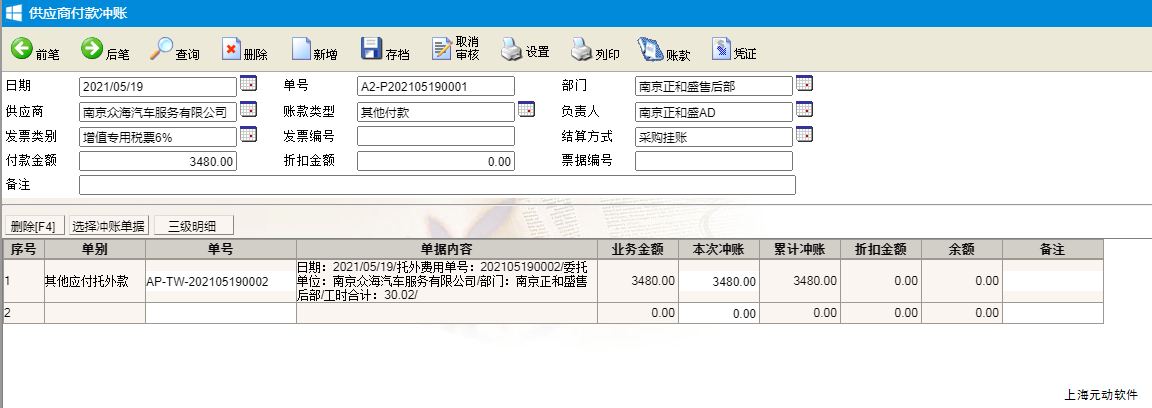The width and height of the screenshot is (1152, 408).
Task: Click the 取消审核 toolbar icon
Action: pos(442,48)
